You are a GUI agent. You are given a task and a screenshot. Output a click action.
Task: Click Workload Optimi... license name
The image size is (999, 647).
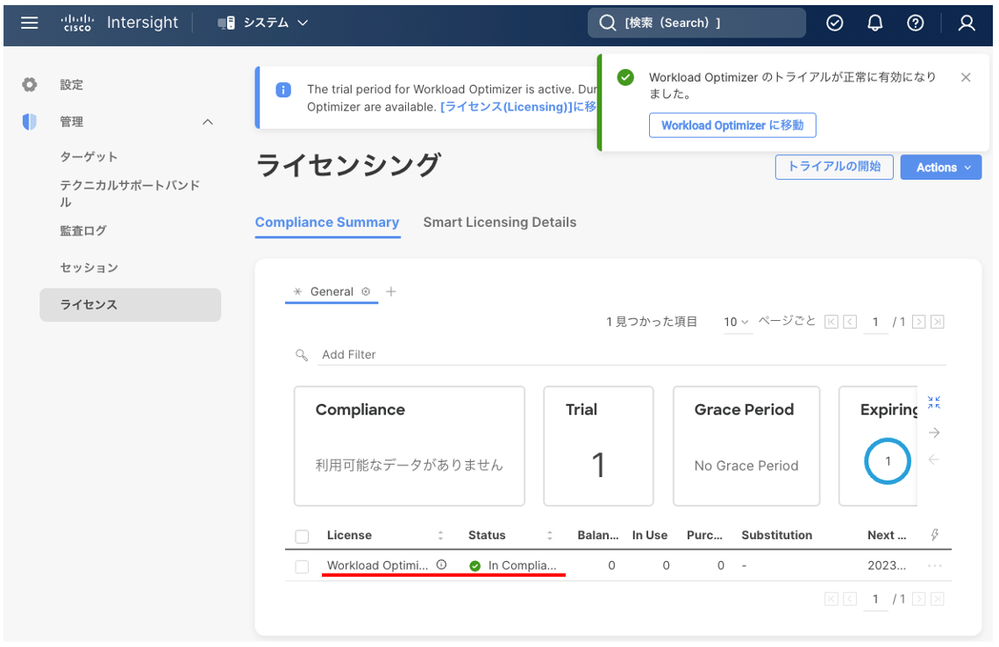coord(377,565)
